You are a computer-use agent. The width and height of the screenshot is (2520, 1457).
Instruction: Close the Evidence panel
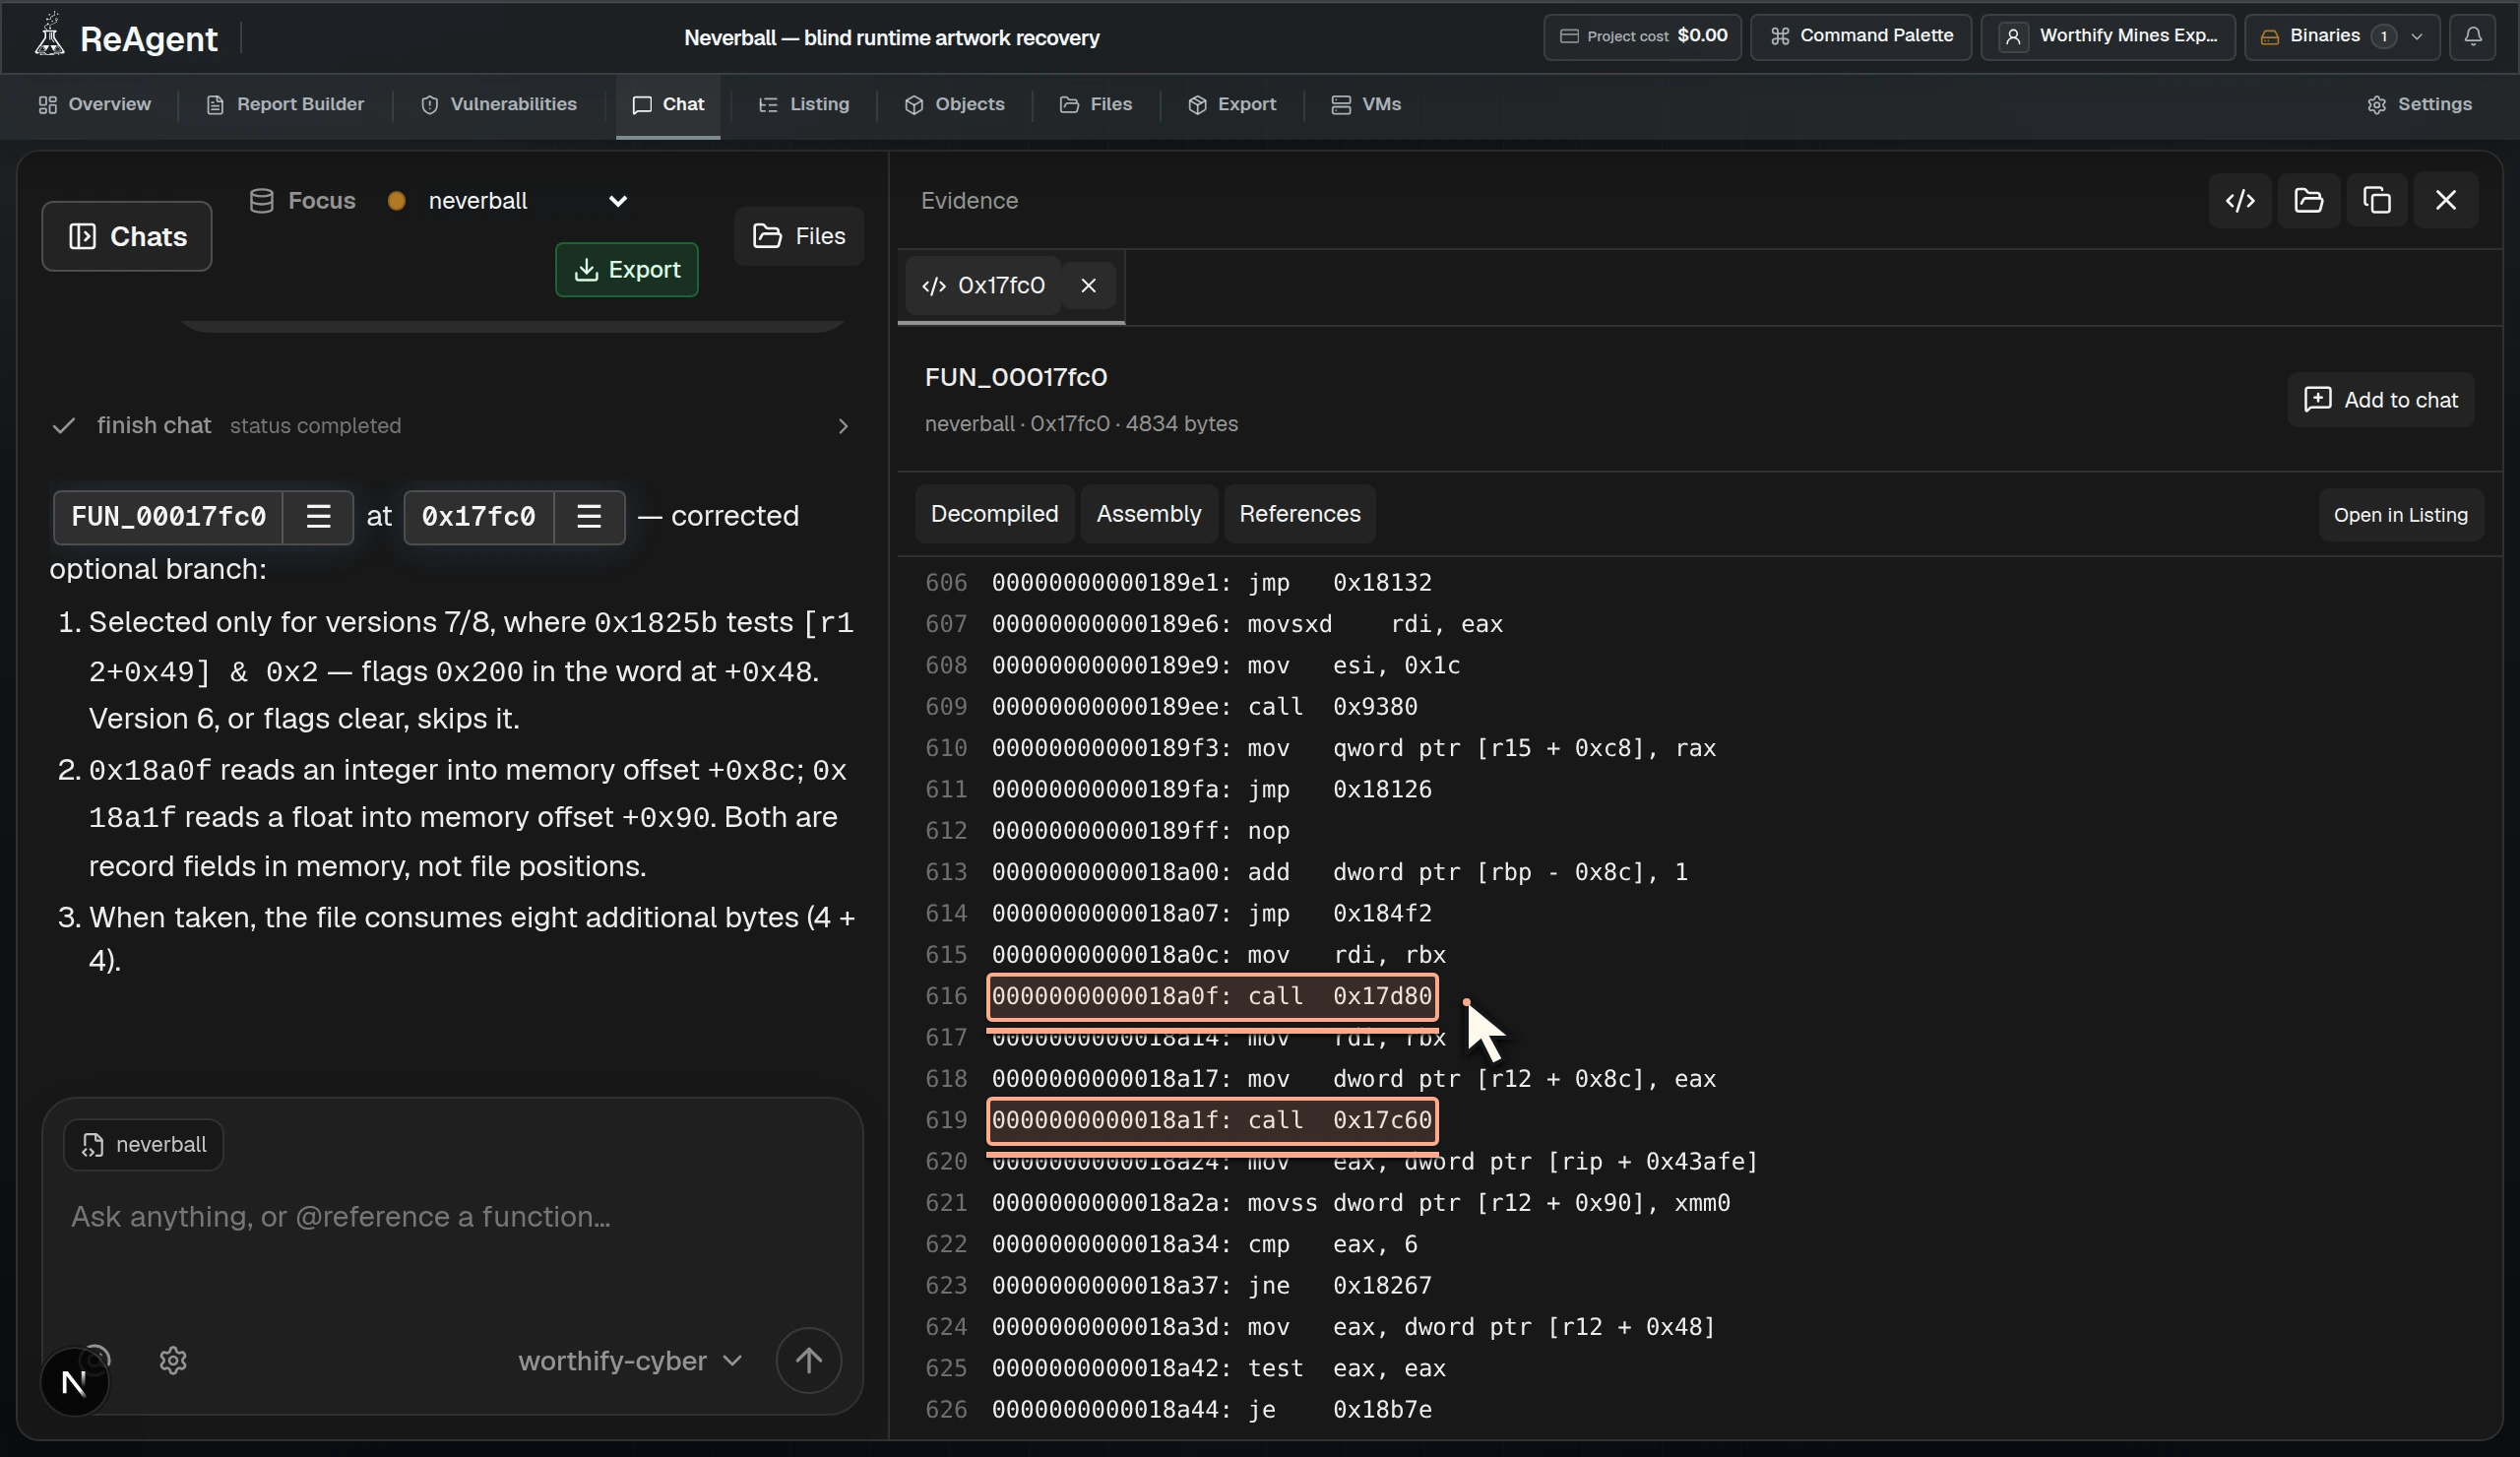[2446, 201]
